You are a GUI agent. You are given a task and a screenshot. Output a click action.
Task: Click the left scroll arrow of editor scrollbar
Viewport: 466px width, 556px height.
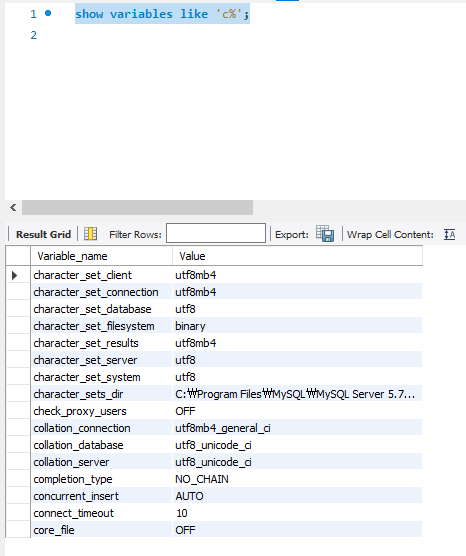(13, 207)
